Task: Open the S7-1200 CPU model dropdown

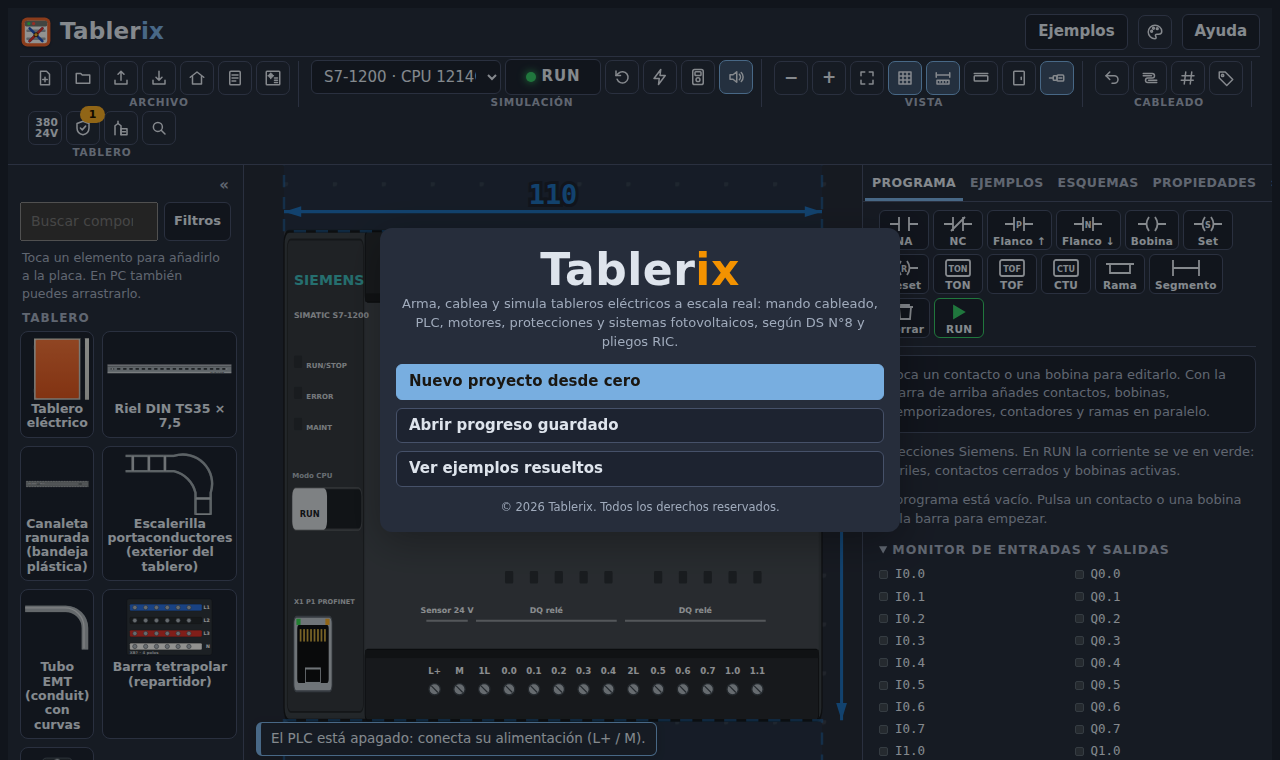Action: tap(406, 77)
